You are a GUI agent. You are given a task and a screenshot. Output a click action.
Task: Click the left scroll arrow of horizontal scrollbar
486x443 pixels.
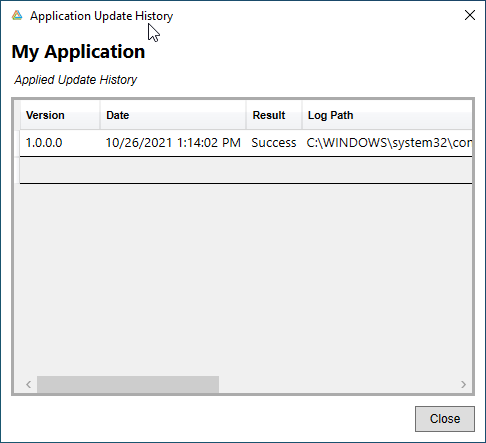pyautogui.click(x=29, y=384)
